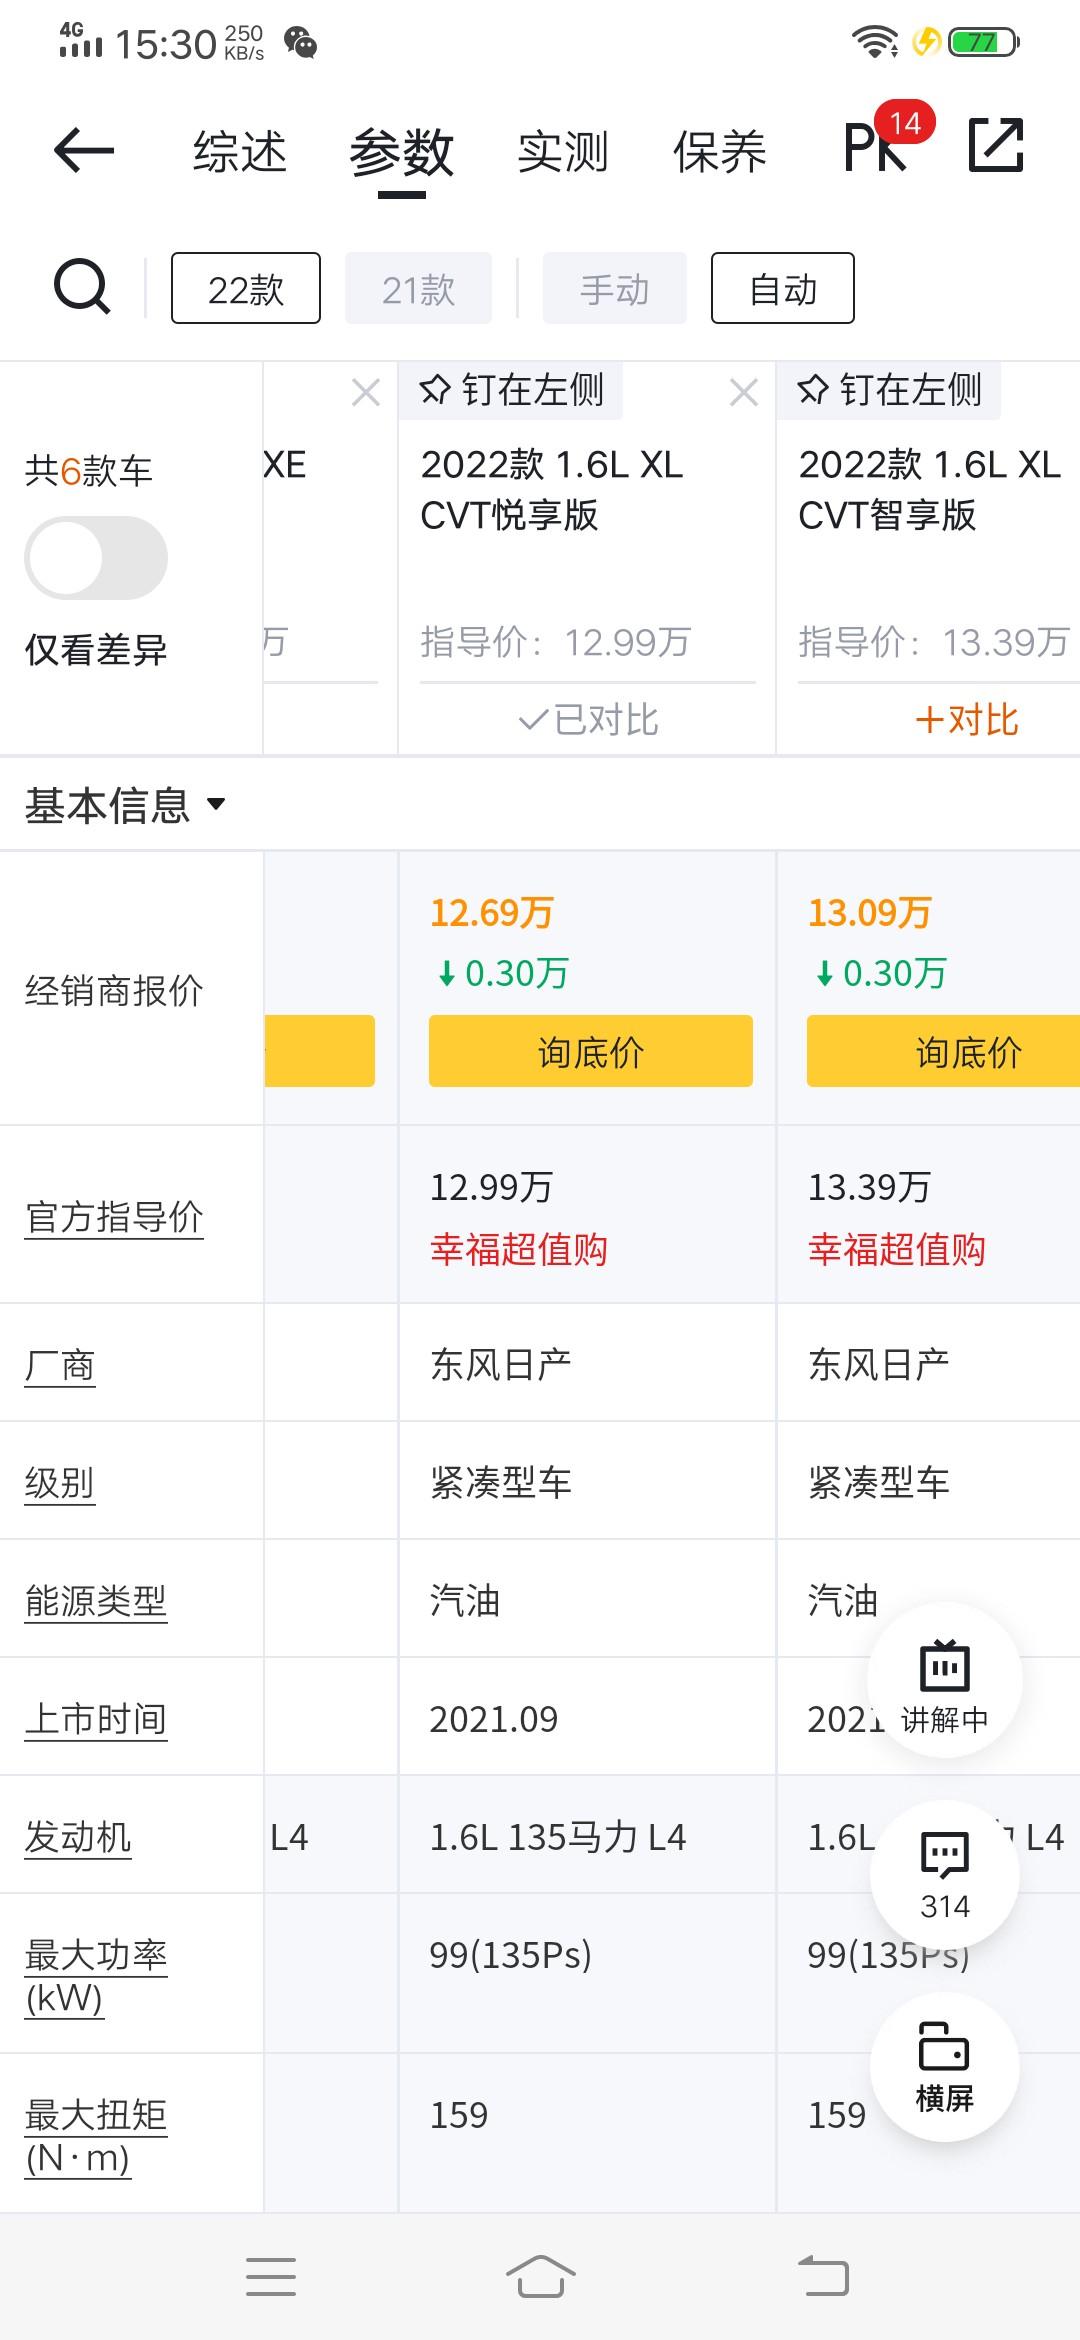
Task: Tap 询底价 for the 12.69万 model
Action: [591, 1051]
